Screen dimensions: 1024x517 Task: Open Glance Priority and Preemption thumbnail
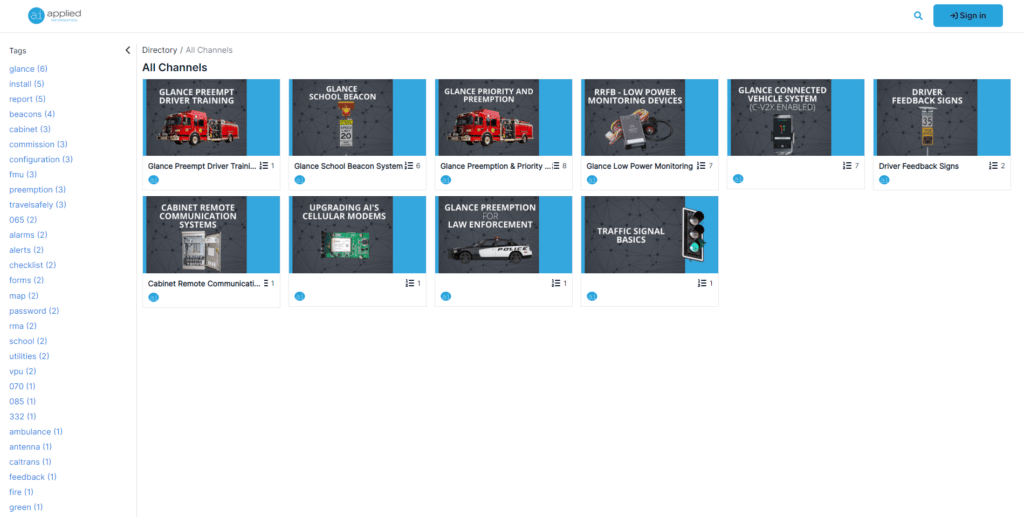pyautogui.click(x=504, y=118)
